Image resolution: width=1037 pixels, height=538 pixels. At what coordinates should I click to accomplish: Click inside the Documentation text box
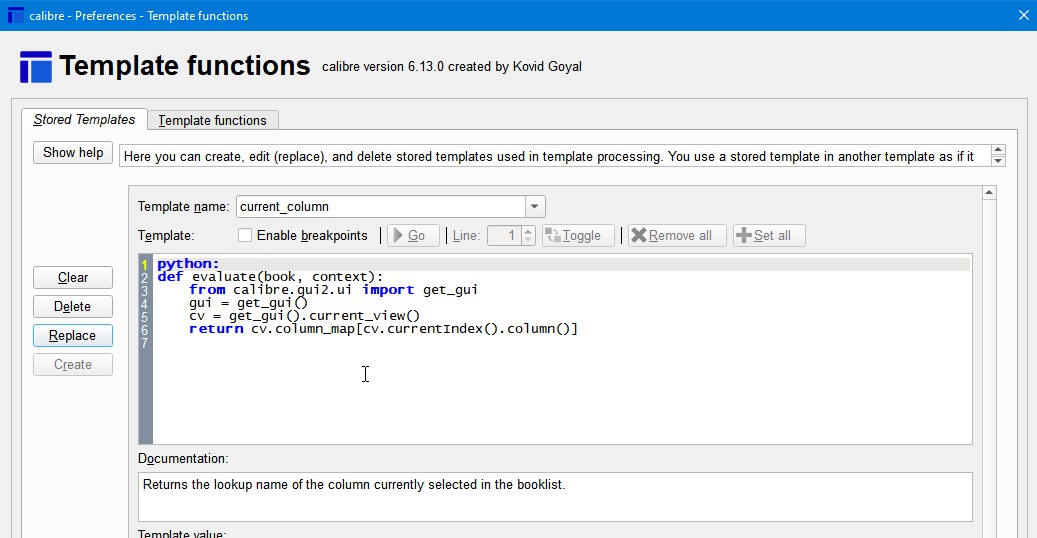[555, 496]
